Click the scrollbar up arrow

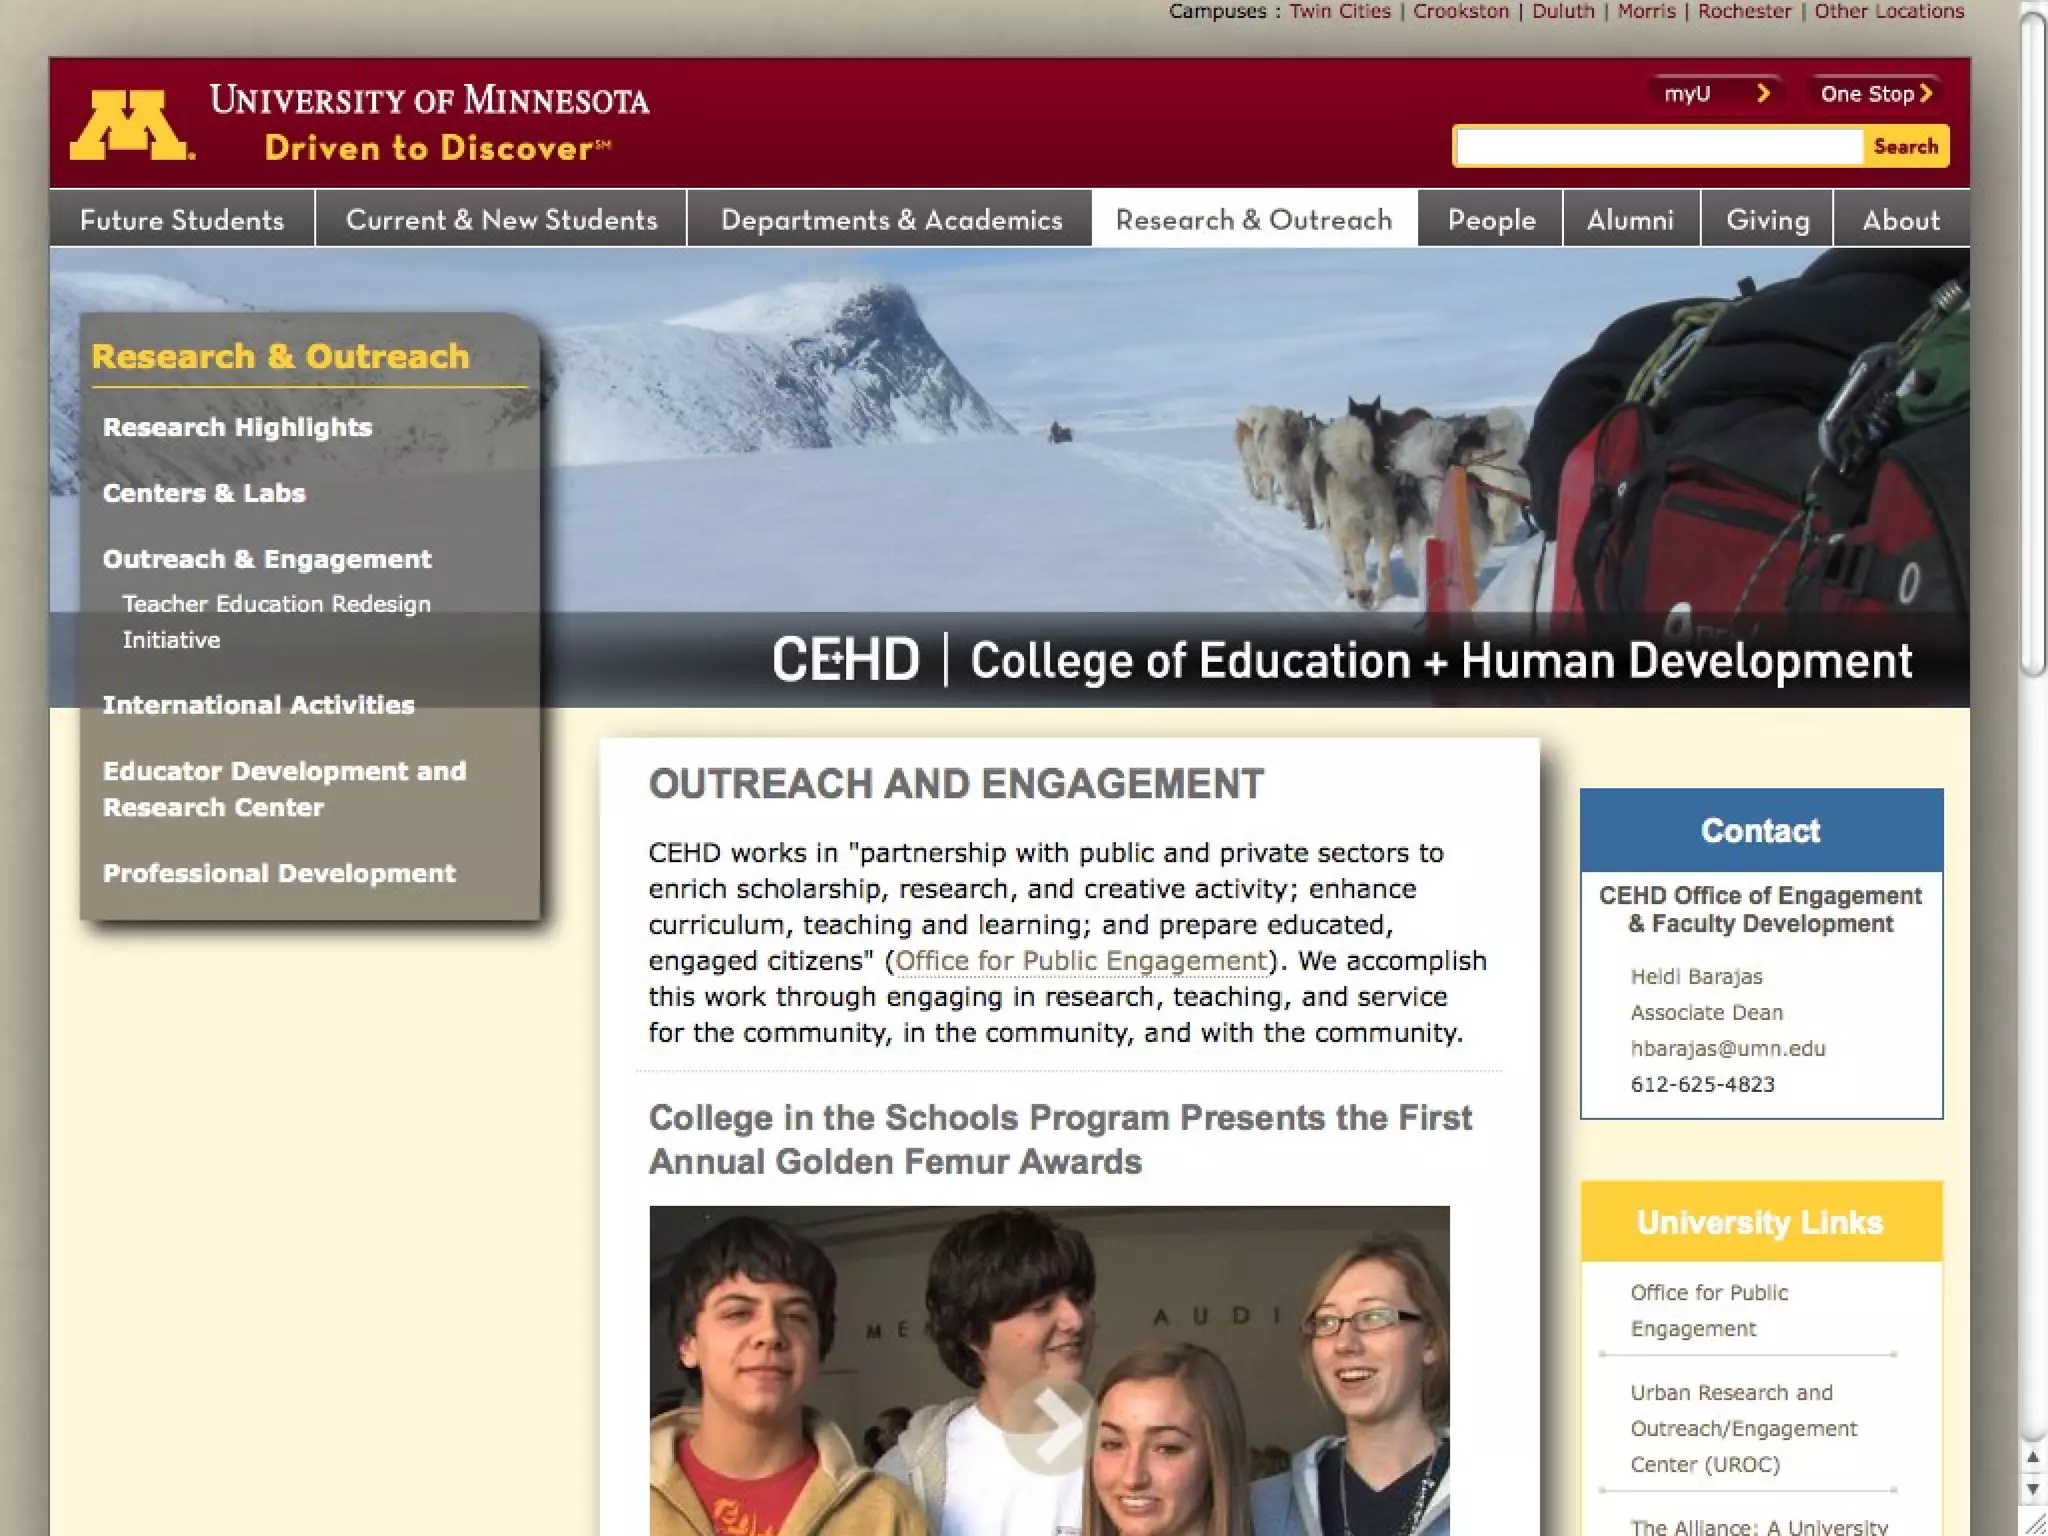point(2033,1457)
